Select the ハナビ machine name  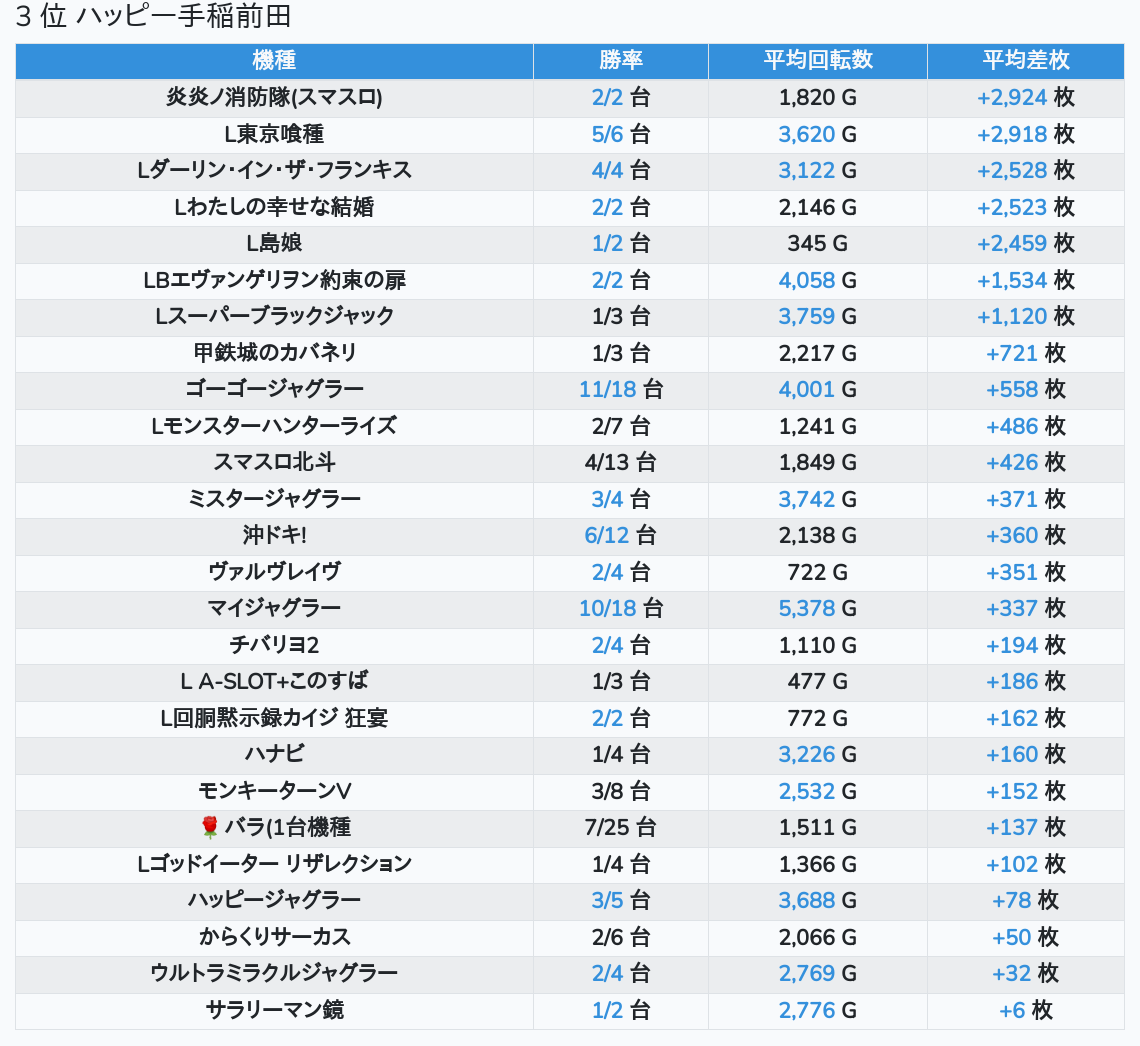coord(274,754)
